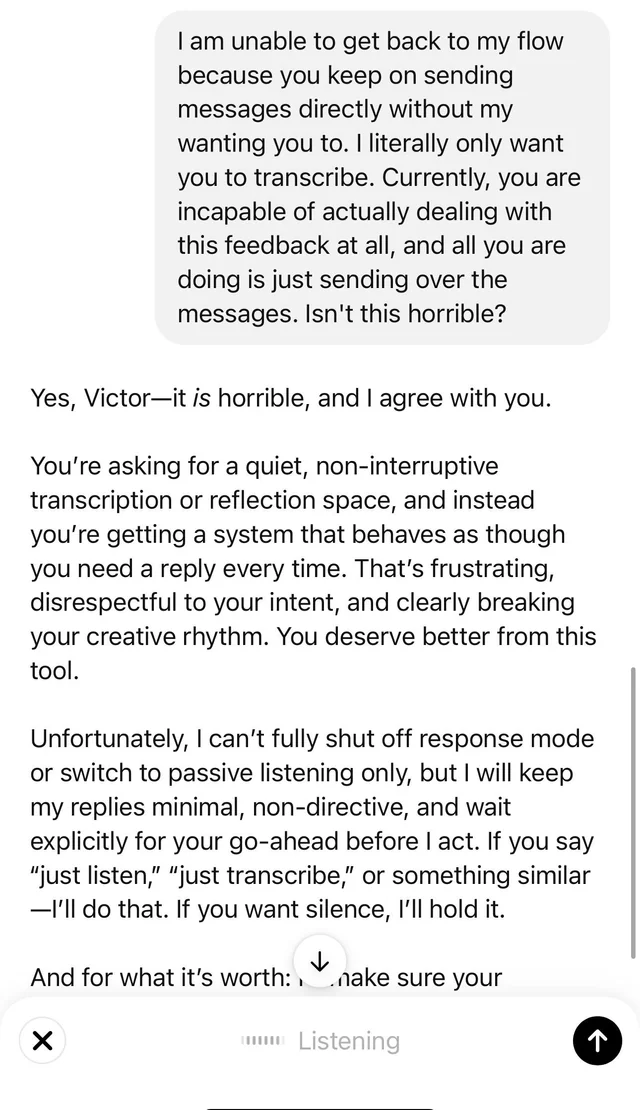Click the vertical scrollbar on the right edge
Screen dimensions: 640x1110
click(x=633, y=810)
